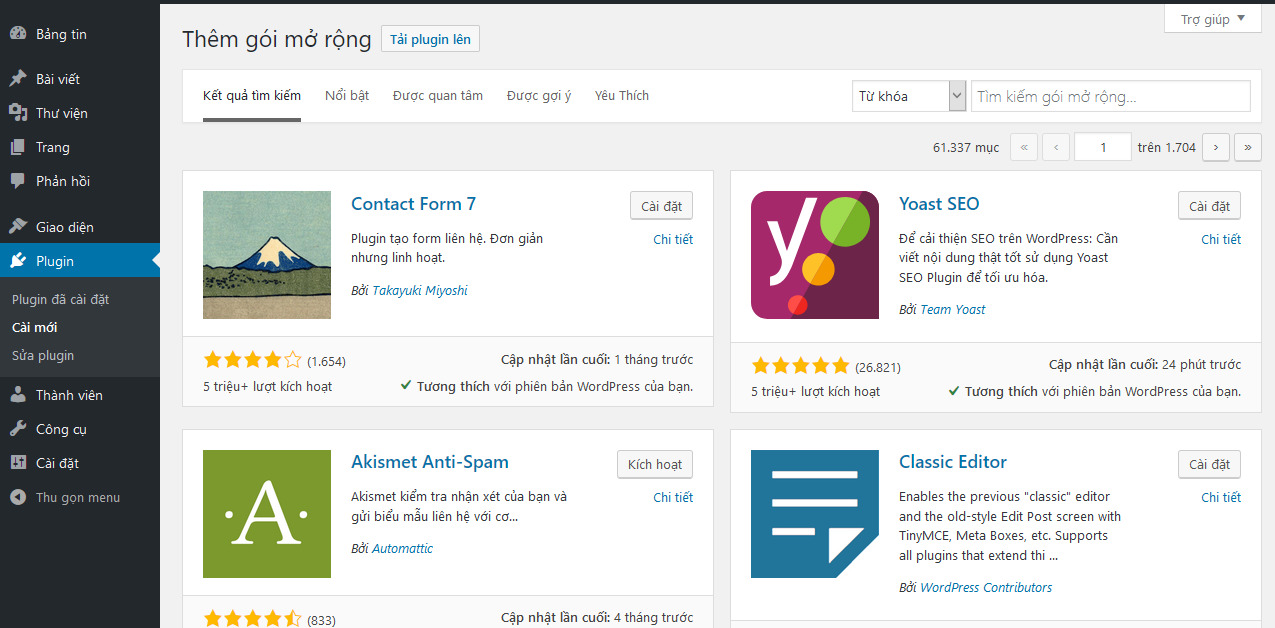The width and height of the screenshot is (1275, 628).
Task: Expand the Trợ giúp help panel
Action: click(1212, 19)
